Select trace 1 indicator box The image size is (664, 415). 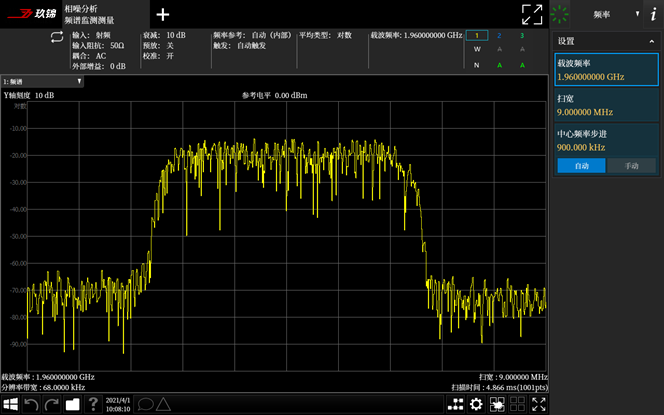point(477,36)
